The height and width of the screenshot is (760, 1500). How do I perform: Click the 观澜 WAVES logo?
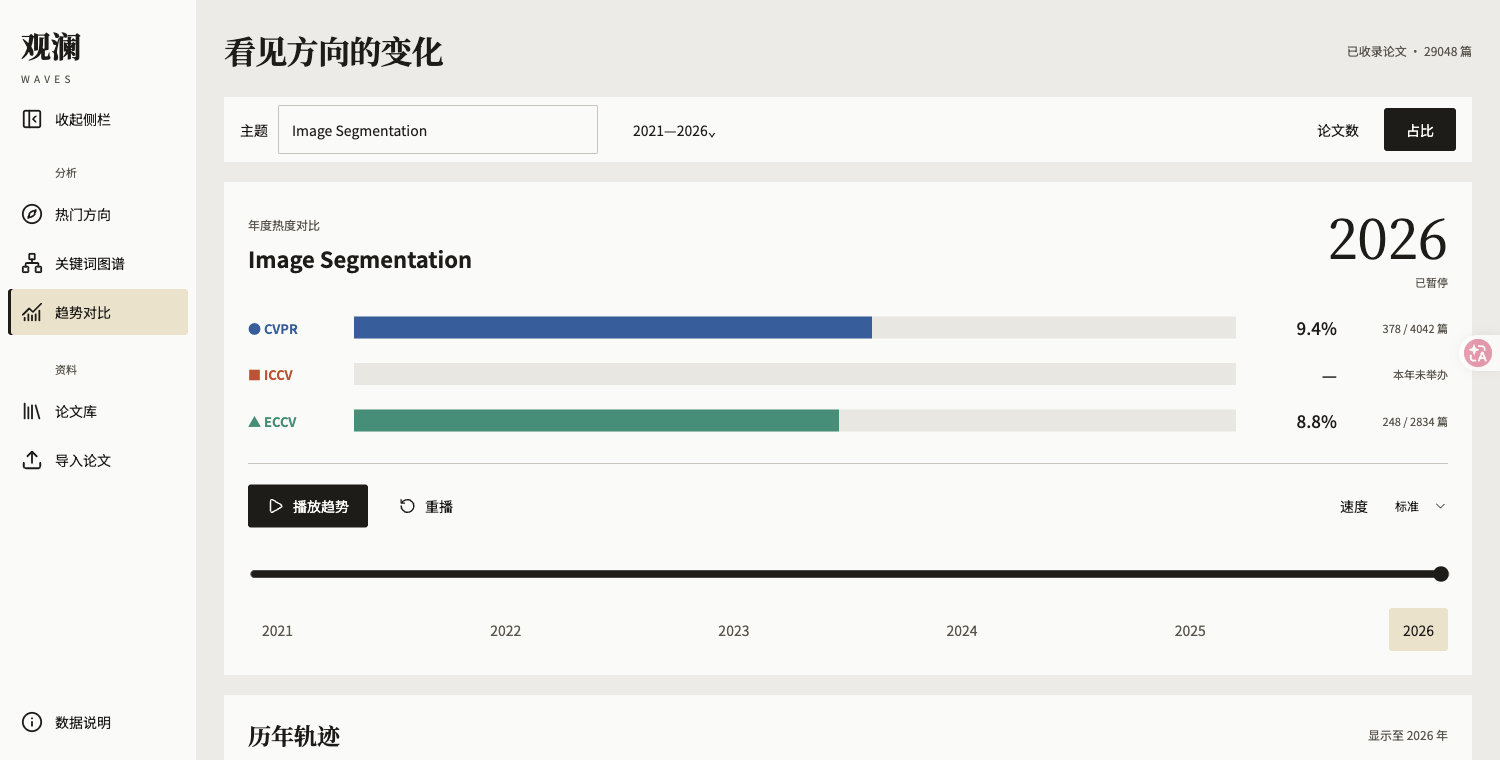click(x=52, y=56)
